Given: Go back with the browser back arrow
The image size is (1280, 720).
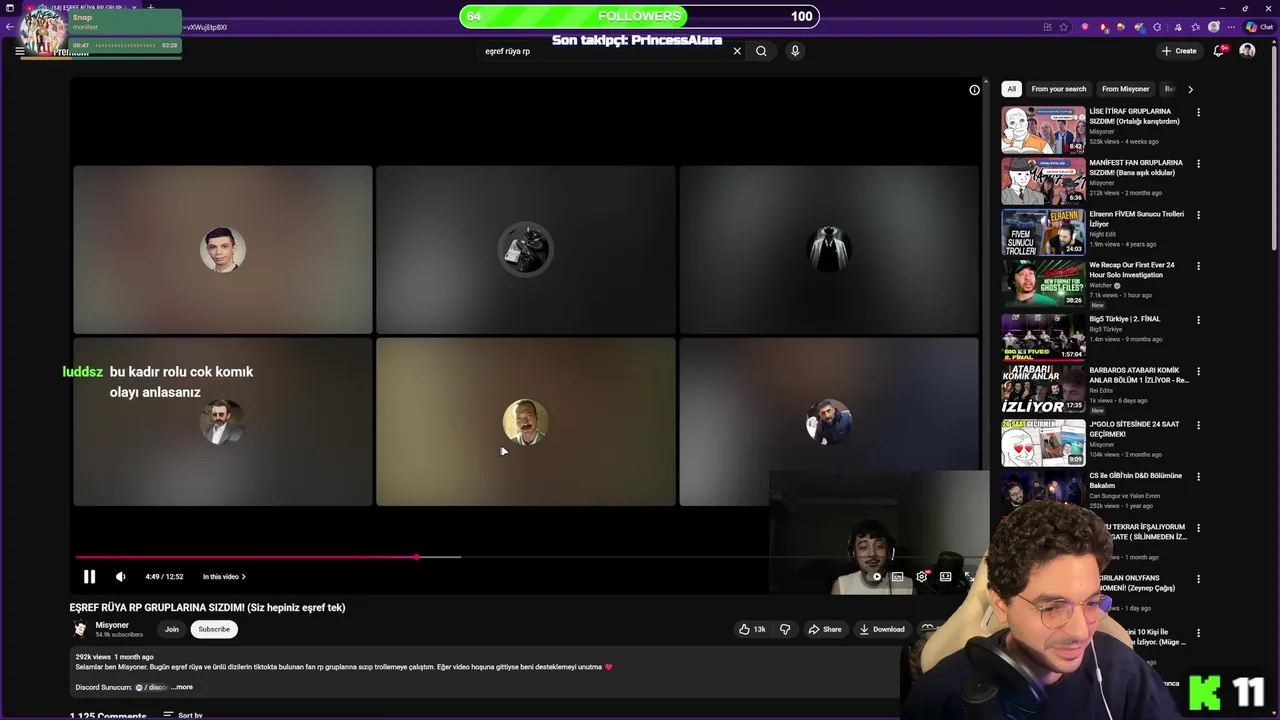Looking at the screenshot, I should click(x=10, y=27).
